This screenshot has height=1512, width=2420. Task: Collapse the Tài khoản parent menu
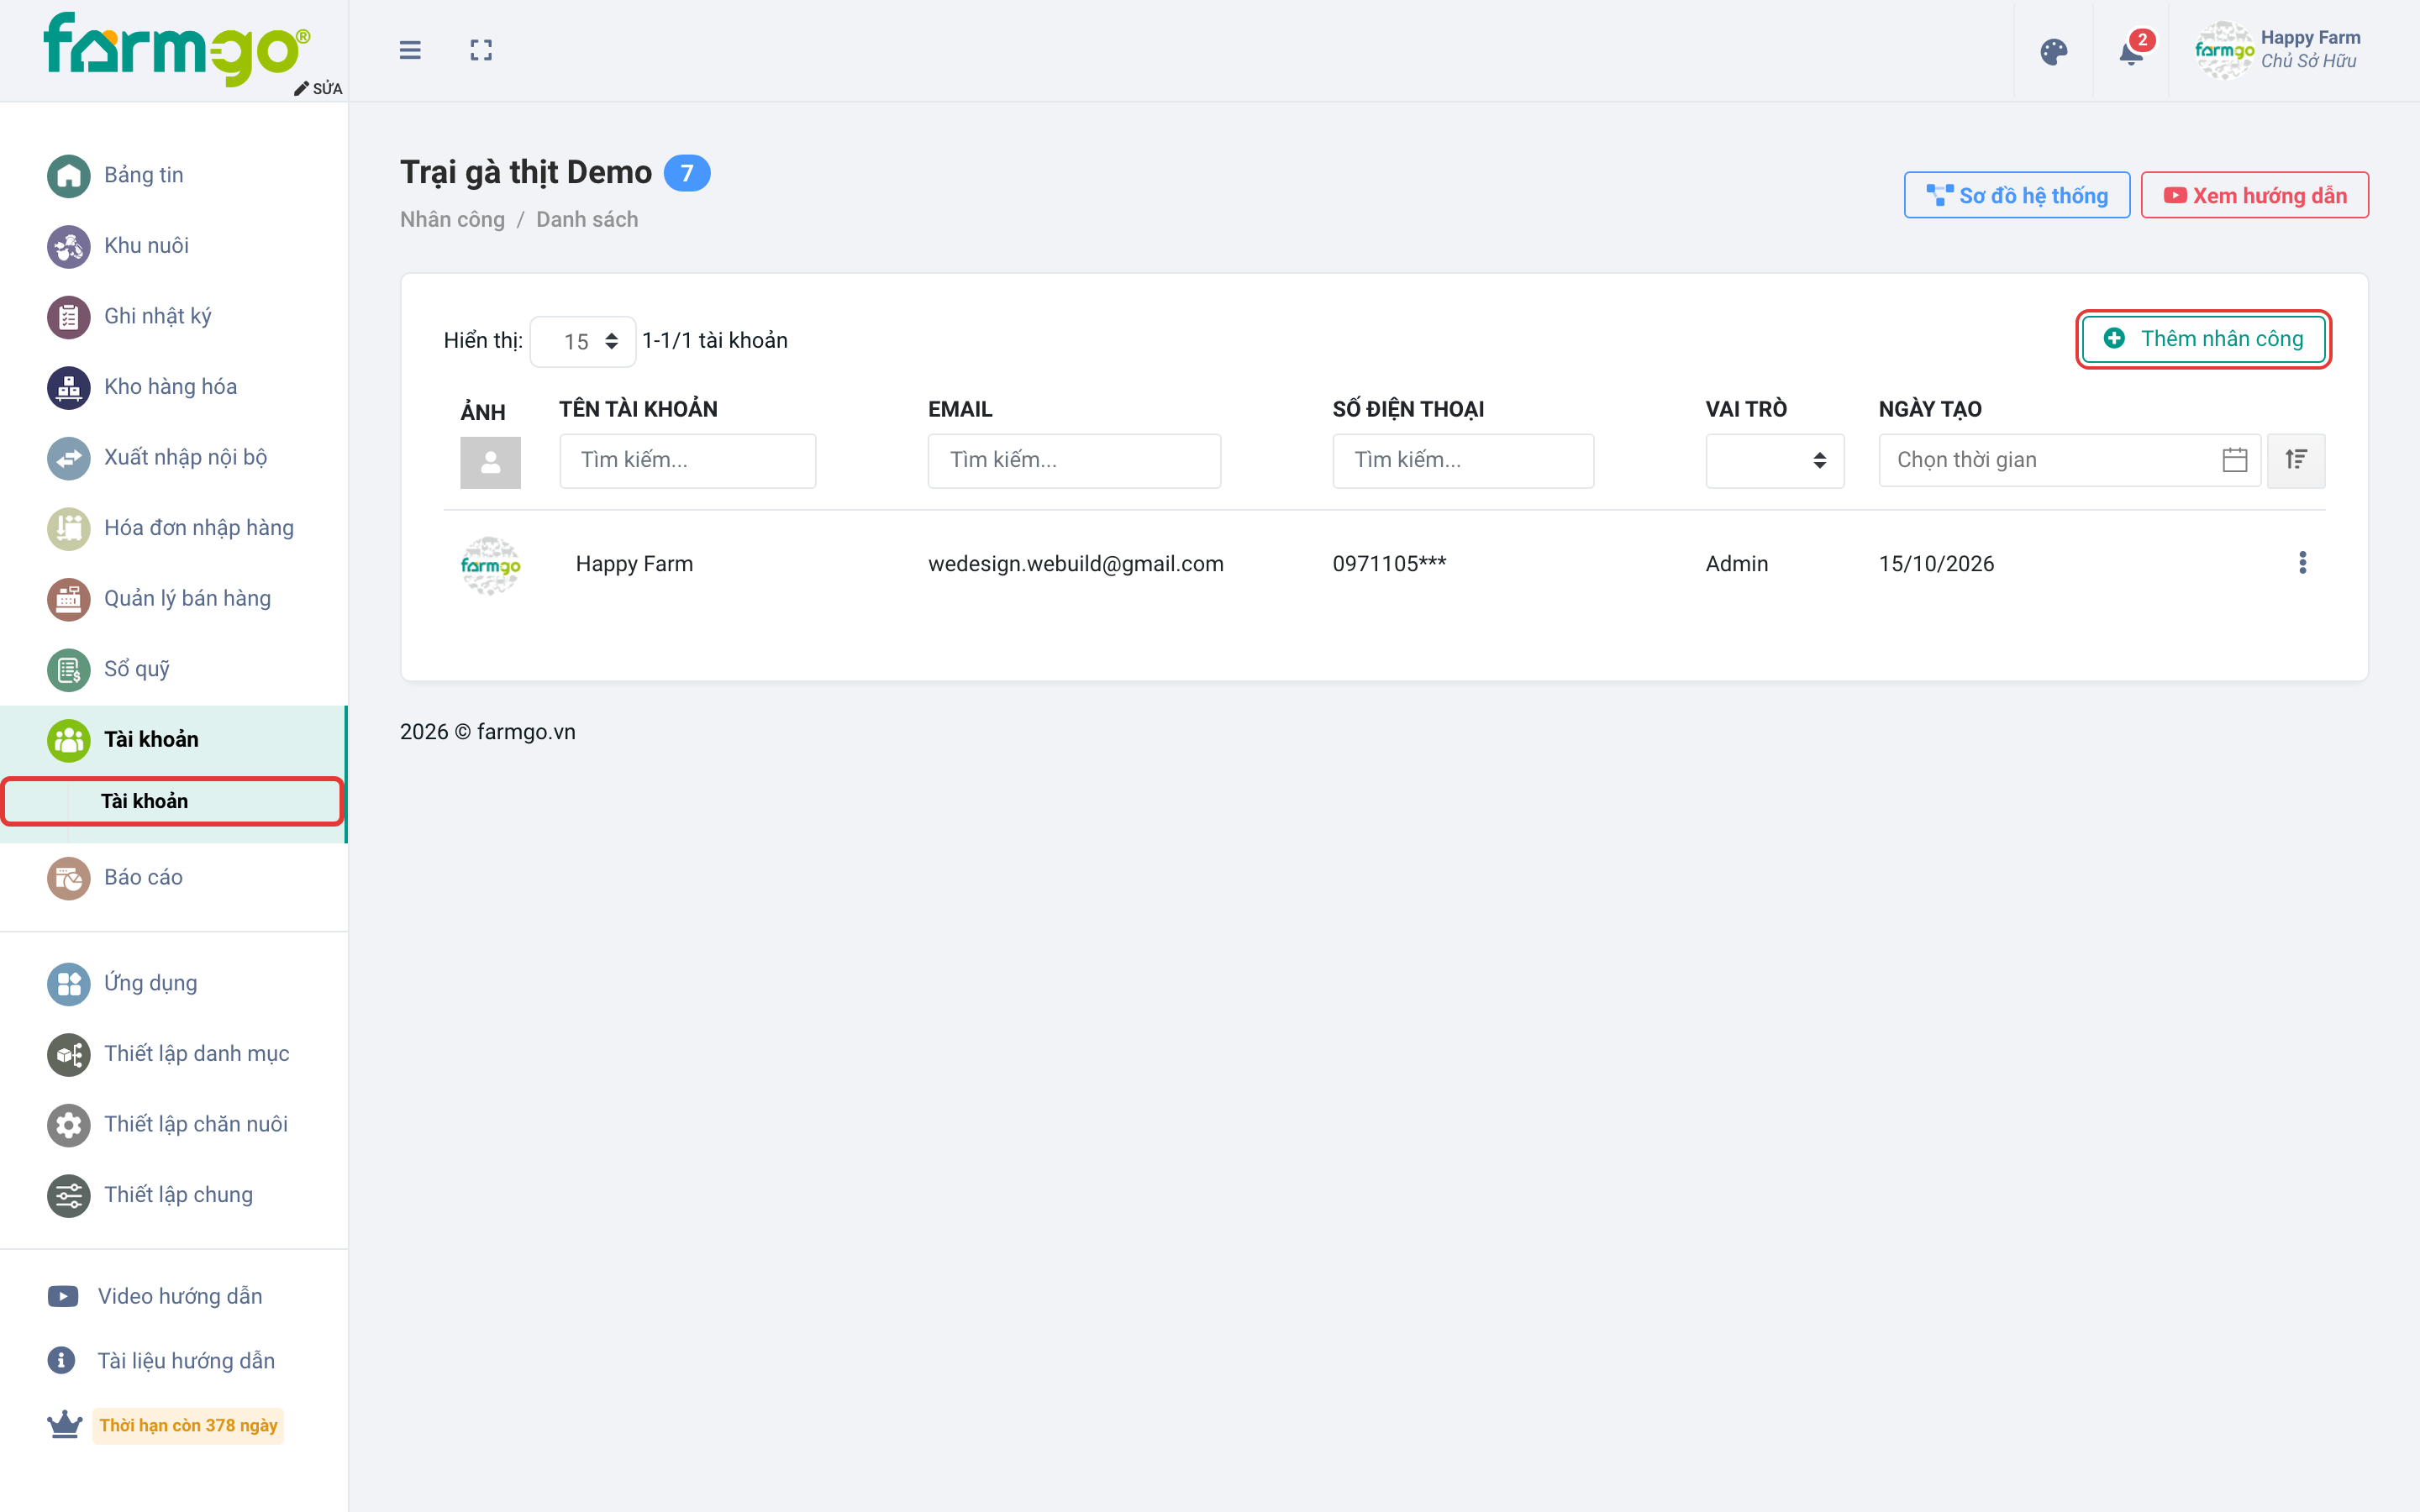point(173,740)
